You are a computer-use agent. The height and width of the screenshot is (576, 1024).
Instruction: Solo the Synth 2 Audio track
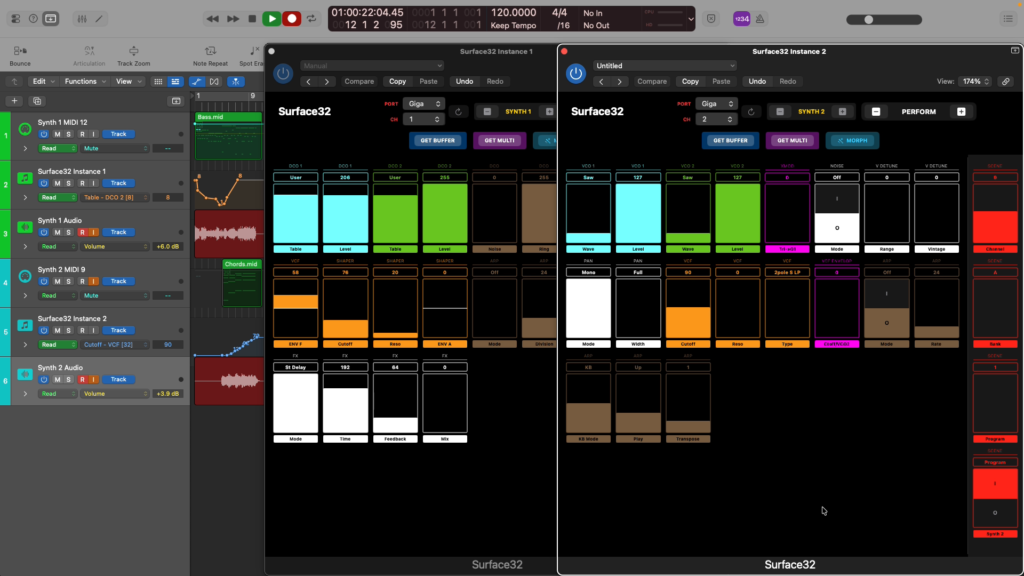pyautogui.click(x=69, y=379)
